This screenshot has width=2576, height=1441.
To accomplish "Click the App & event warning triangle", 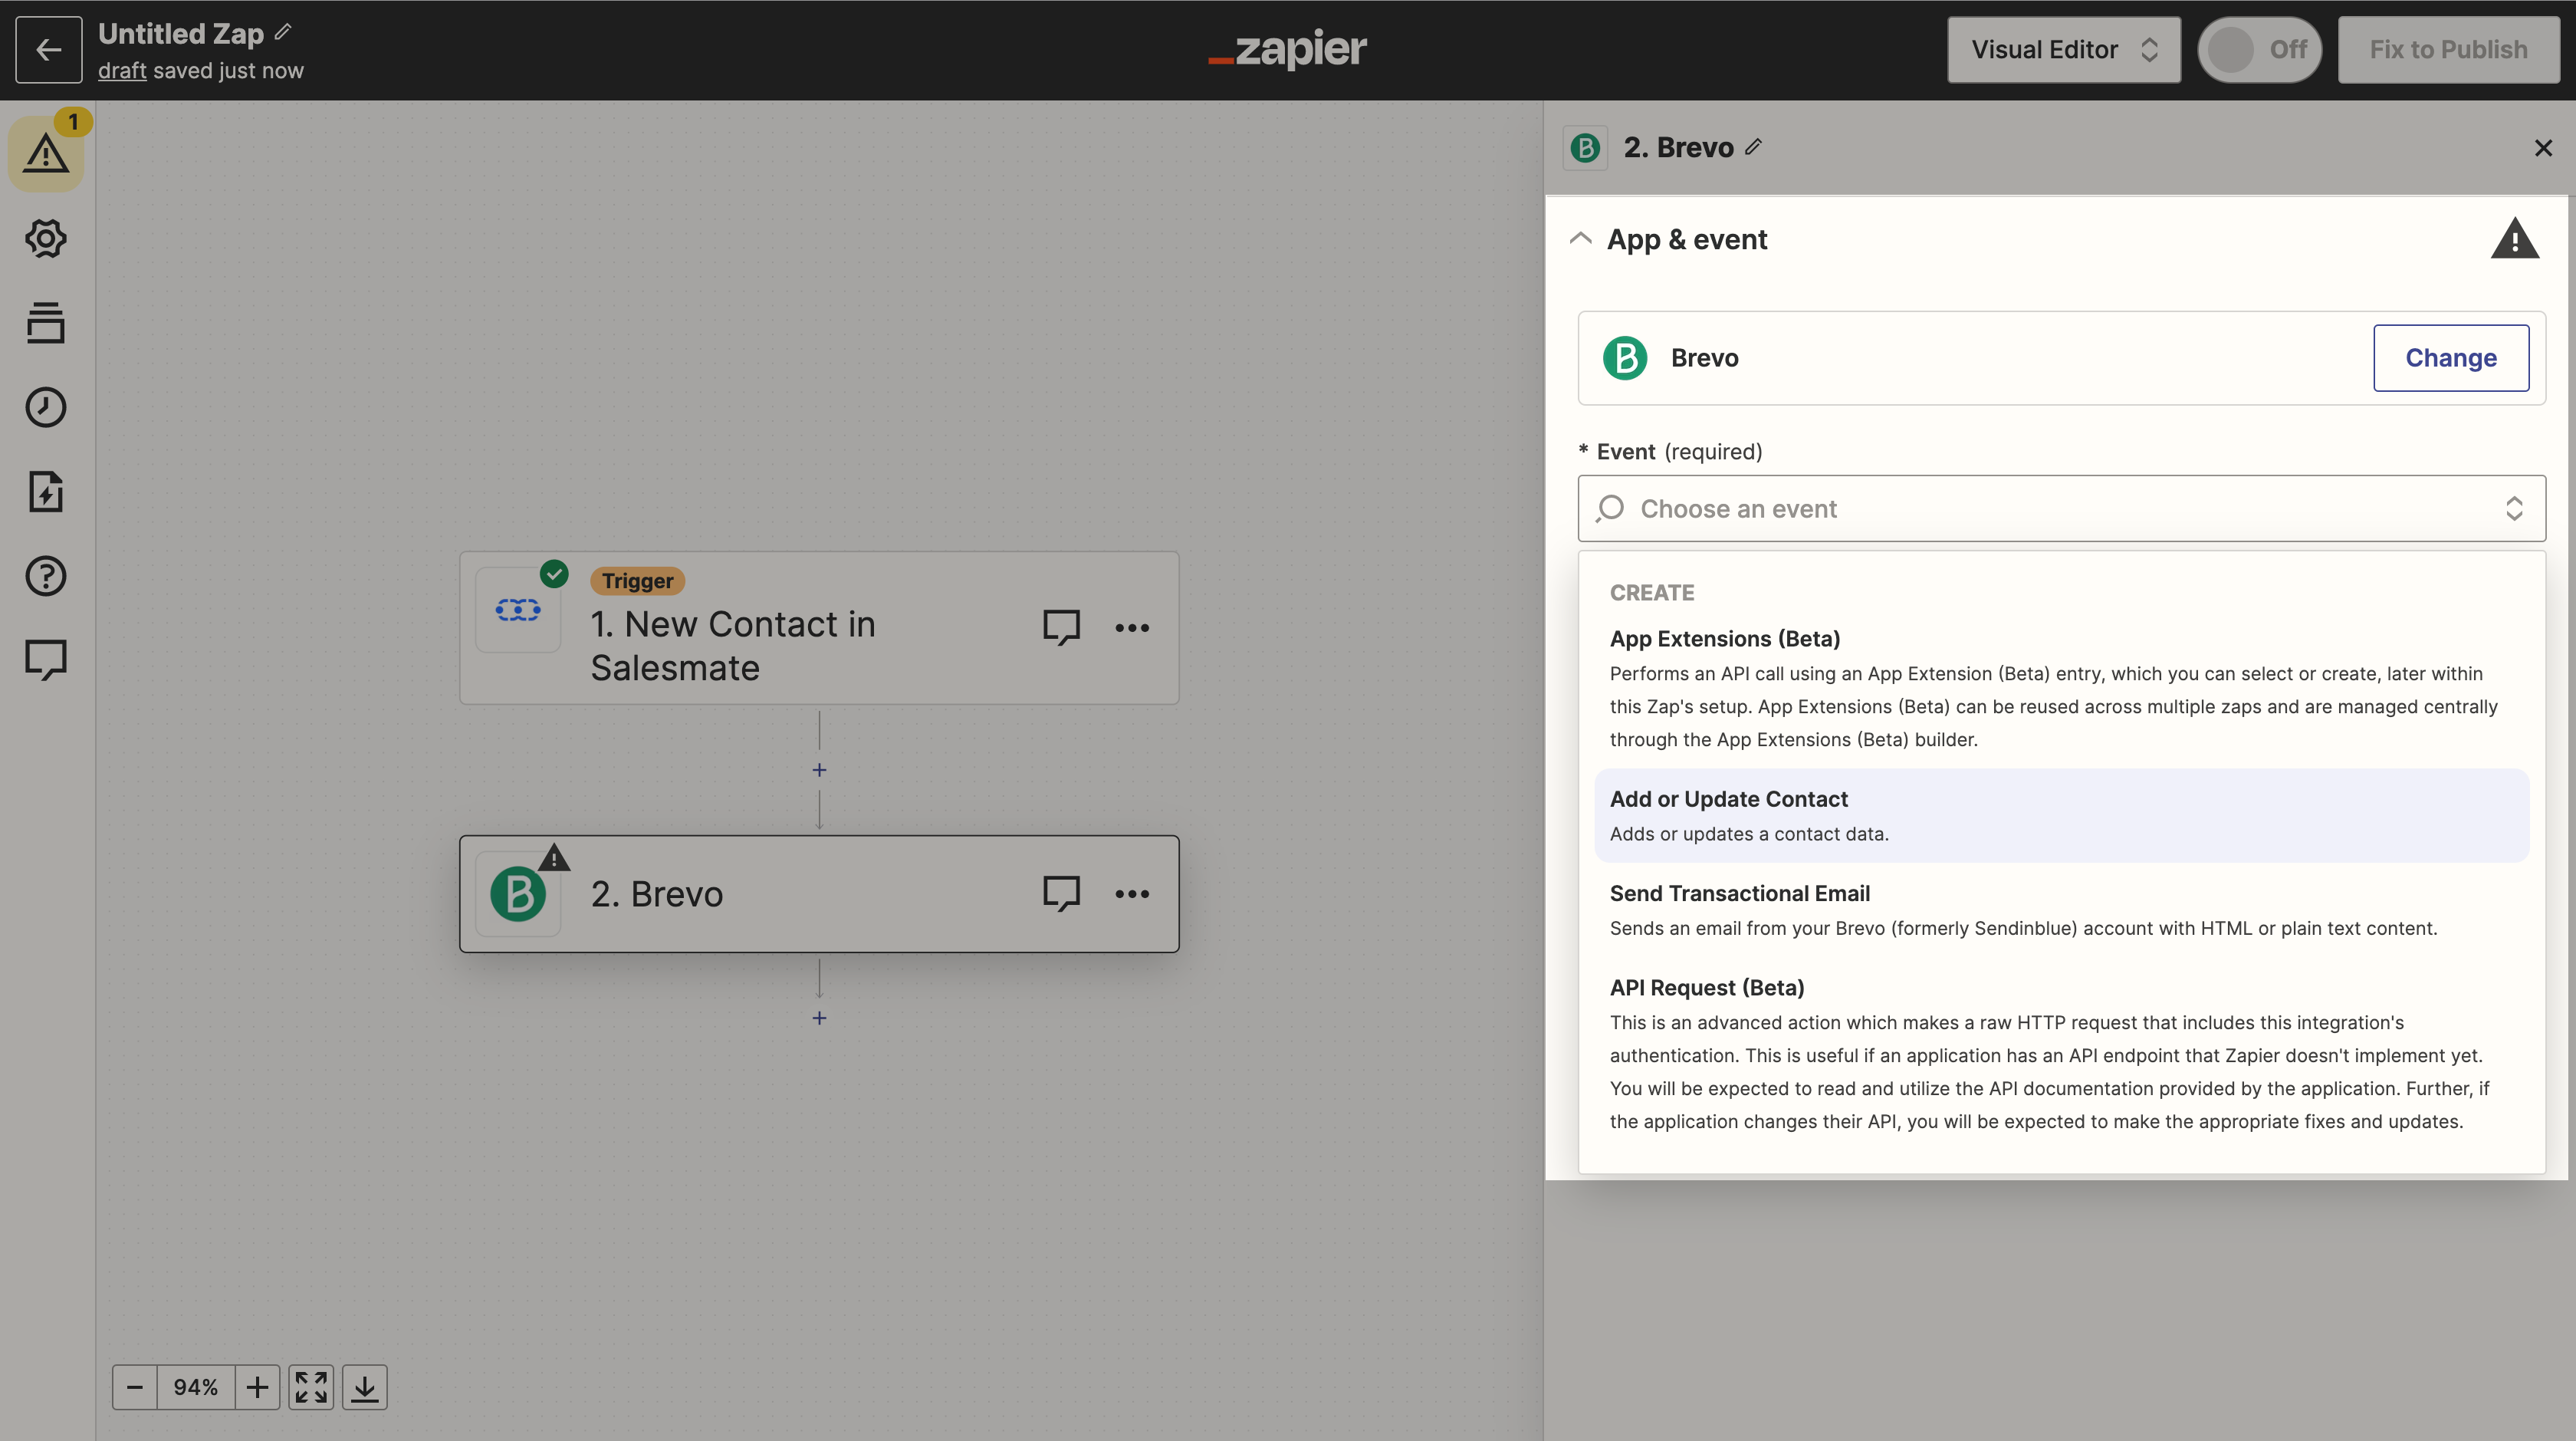I will [2514, 240].
